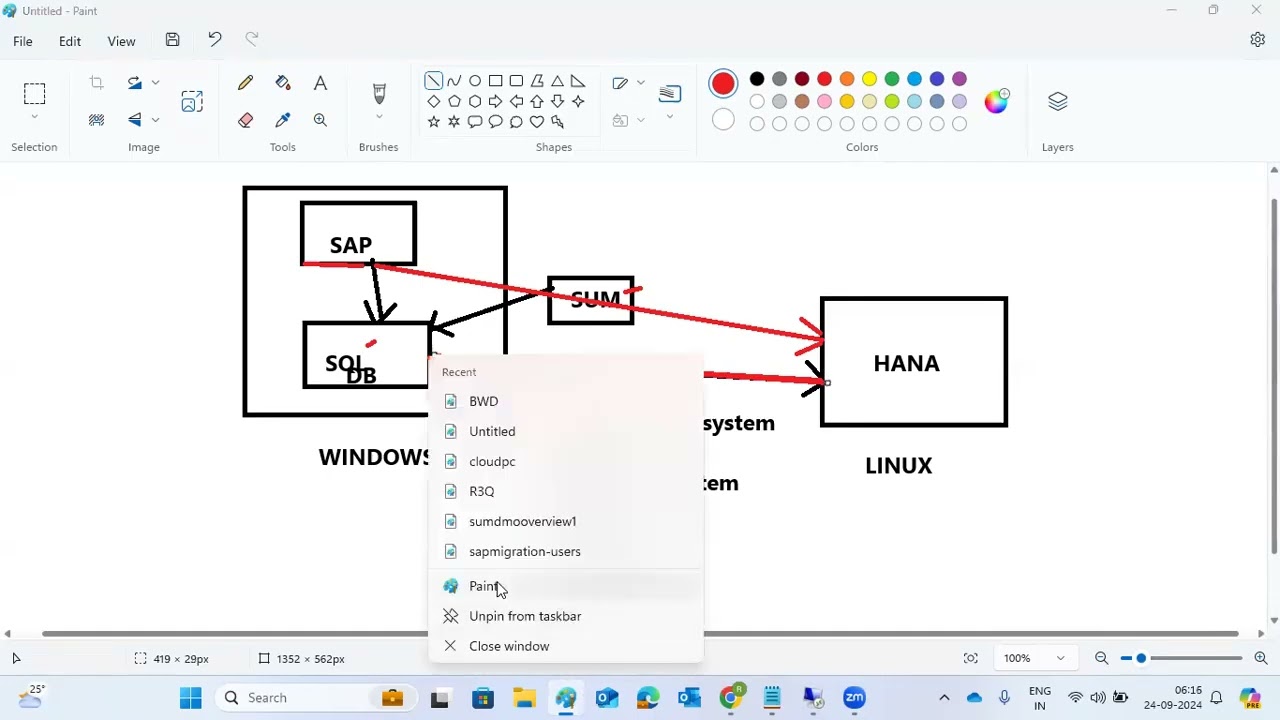Select the rectangular Selection tool
Screen dimensions: 1280x720
34,94
